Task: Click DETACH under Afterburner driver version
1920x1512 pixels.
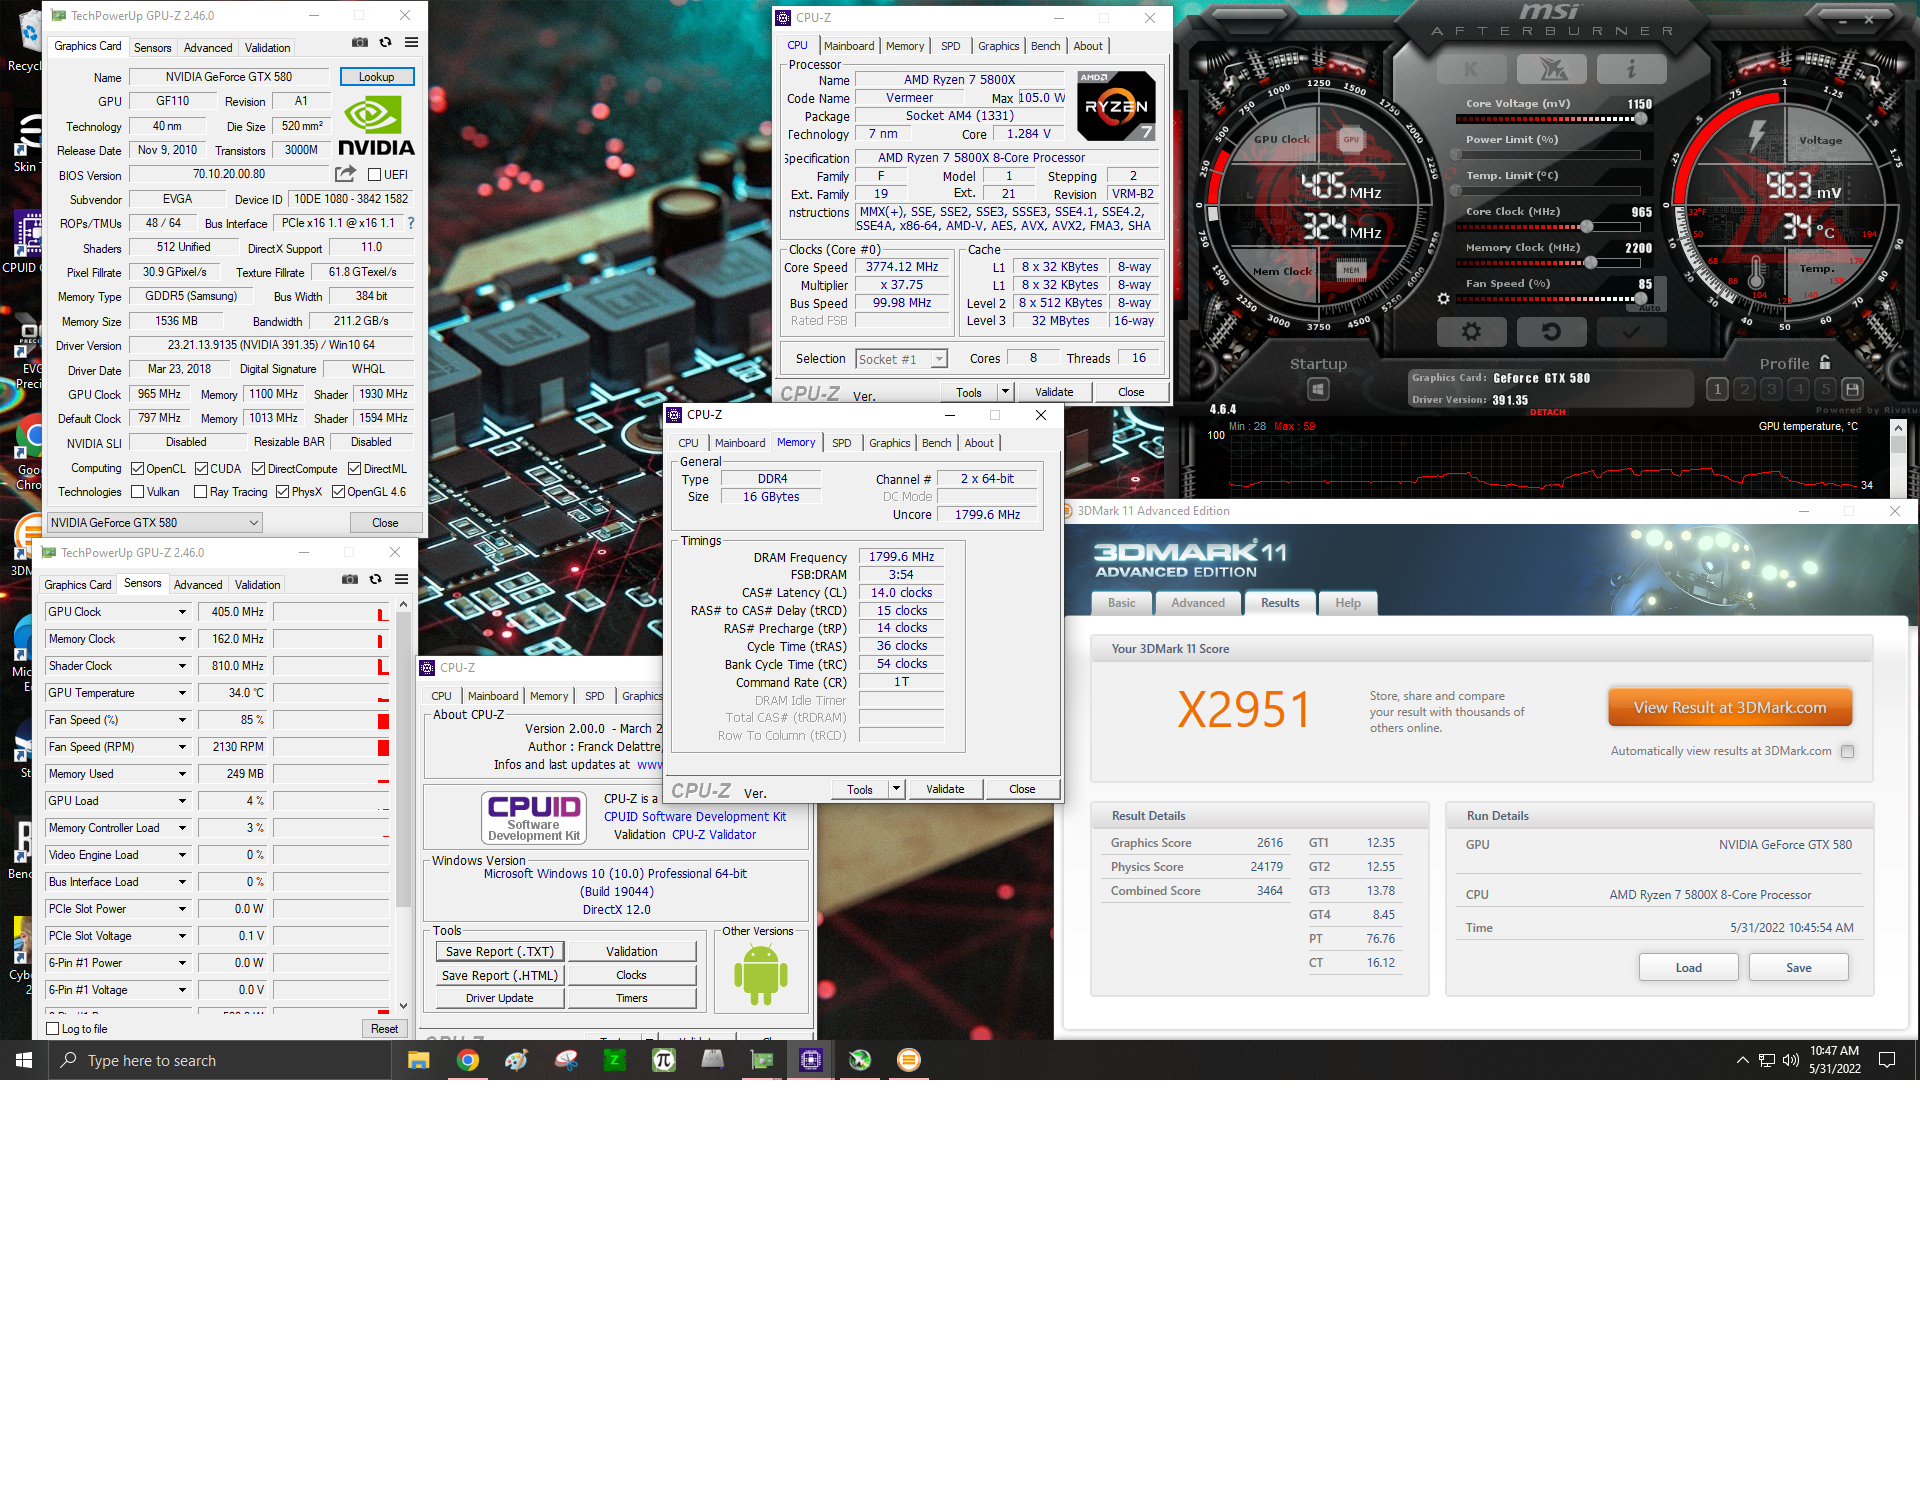Action: point(1547,412)
